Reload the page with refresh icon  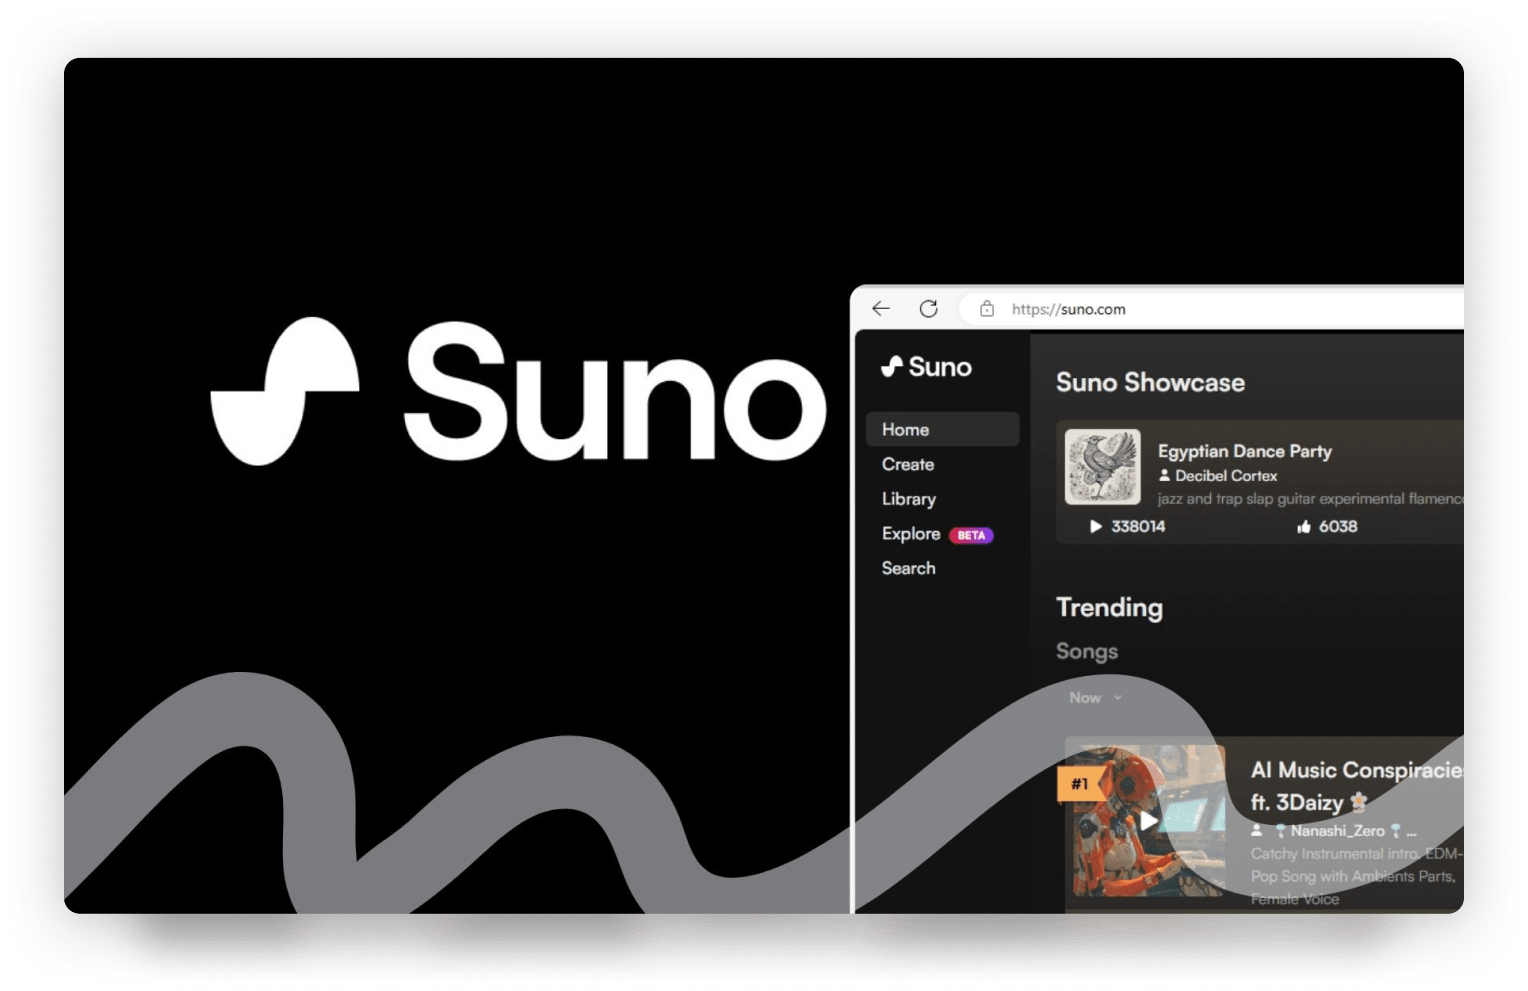click(x=929, y=309)
